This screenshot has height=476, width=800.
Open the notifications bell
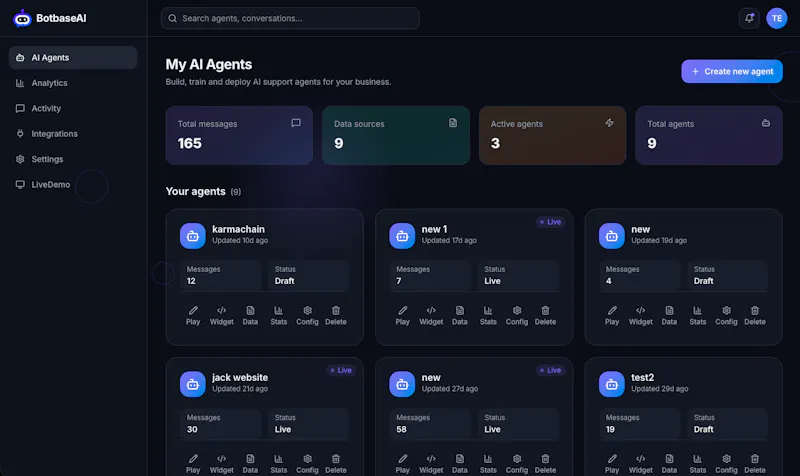pyautogui.click(x=749, y=18)
